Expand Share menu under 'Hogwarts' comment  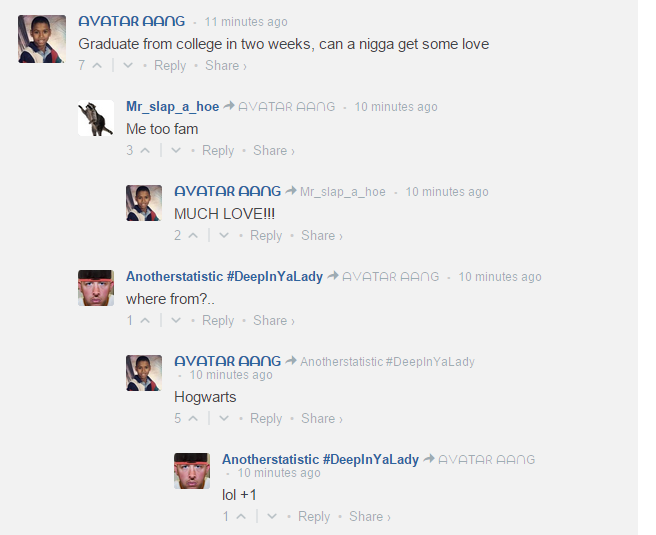point(322,418)
